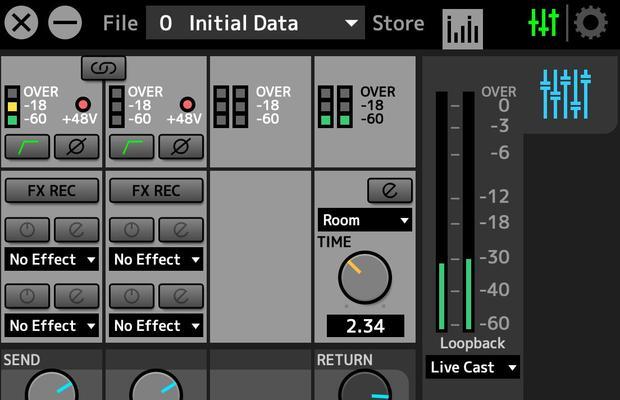The width and height of the screenshot is (620, 400).
Task: Turn on channel 1 second effect power
Action: [x=27, y=296]
